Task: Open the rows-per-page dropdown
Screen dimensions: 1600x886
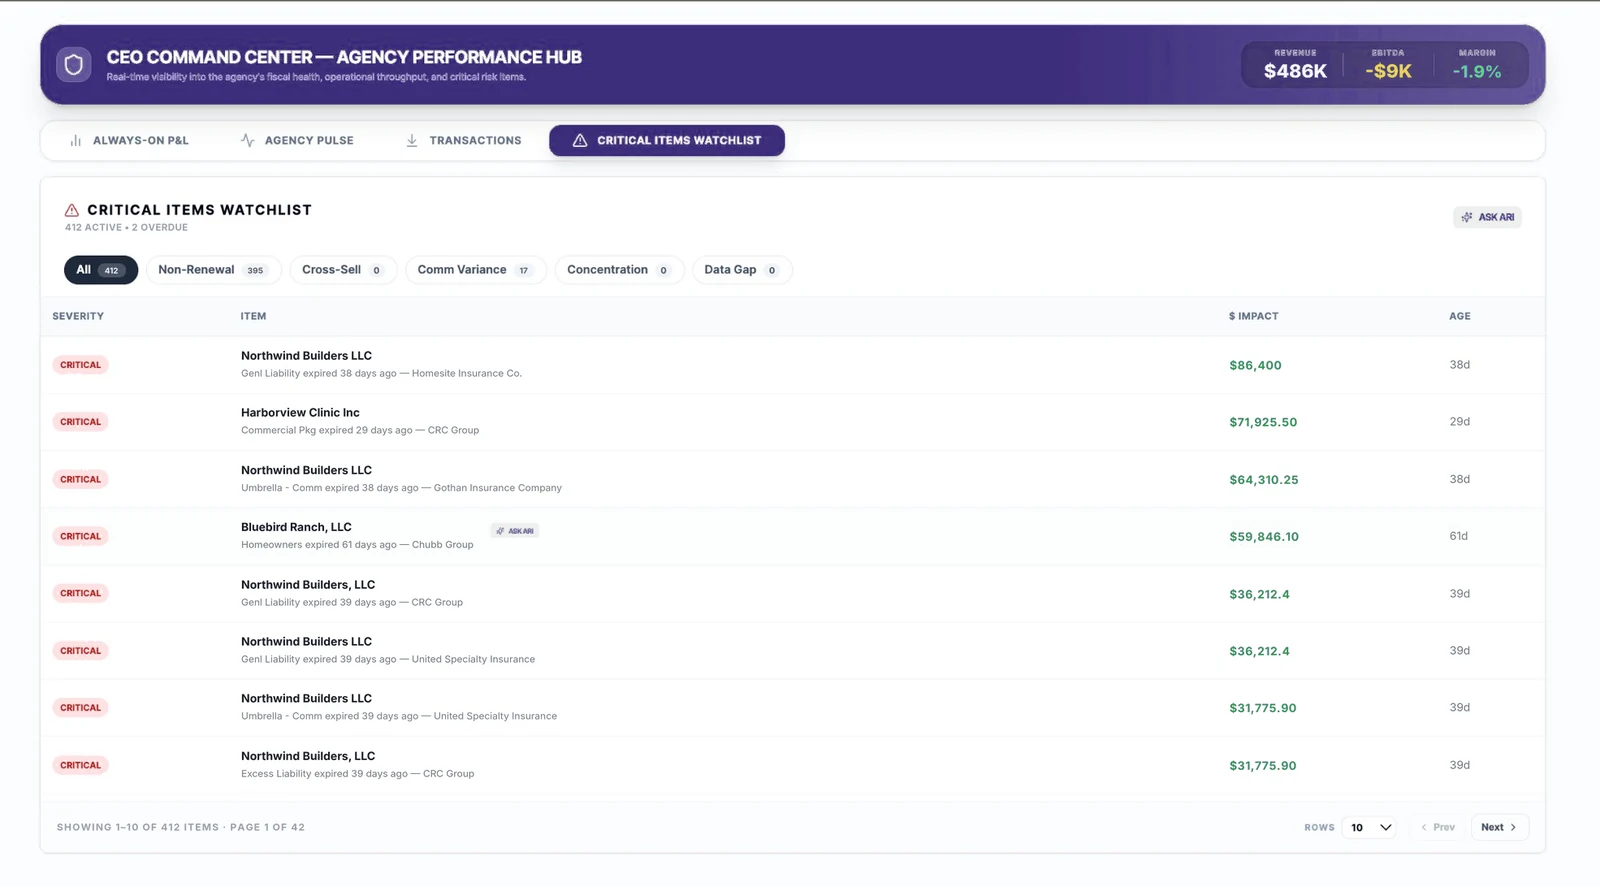Action: pyautogui.click(x=1371, y=828)
